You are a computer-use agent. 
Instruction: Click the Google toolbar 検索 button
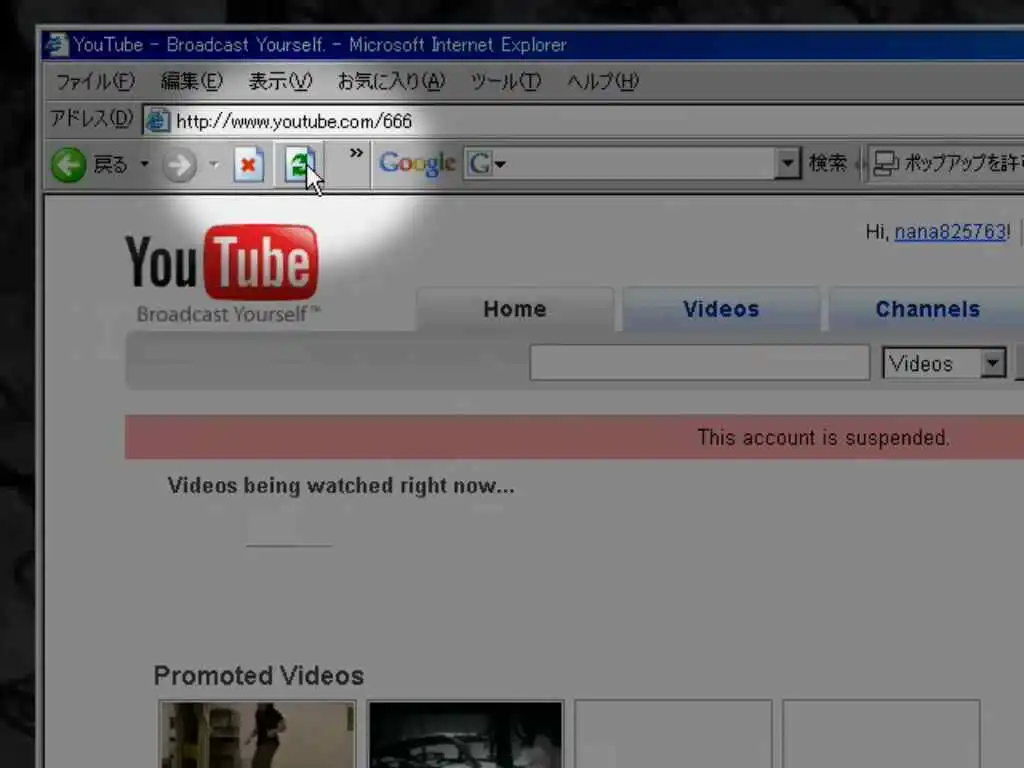click(827, 163)
